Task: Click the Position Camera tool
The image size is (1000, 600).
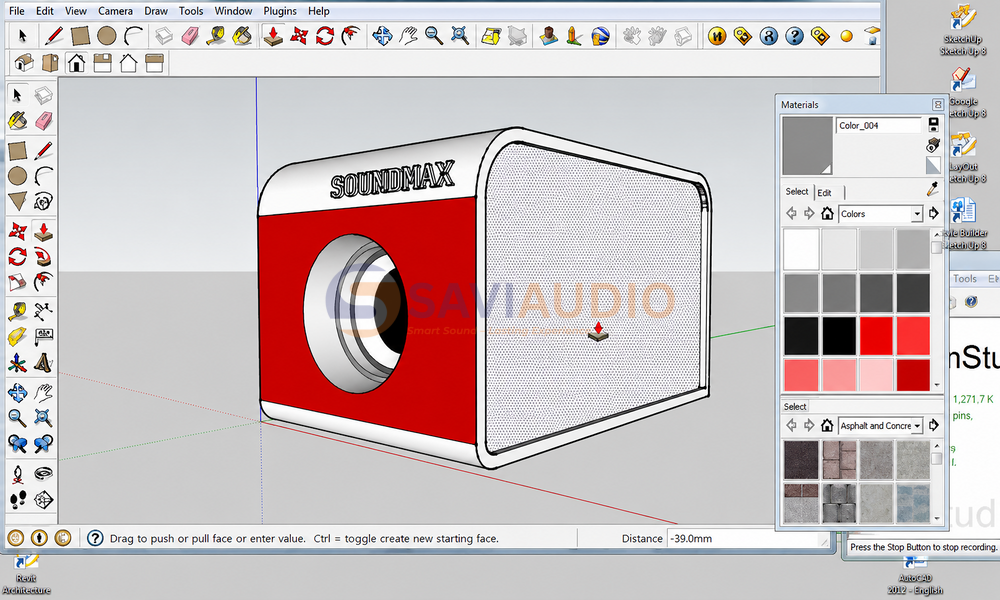Action: tap(17, 474)
